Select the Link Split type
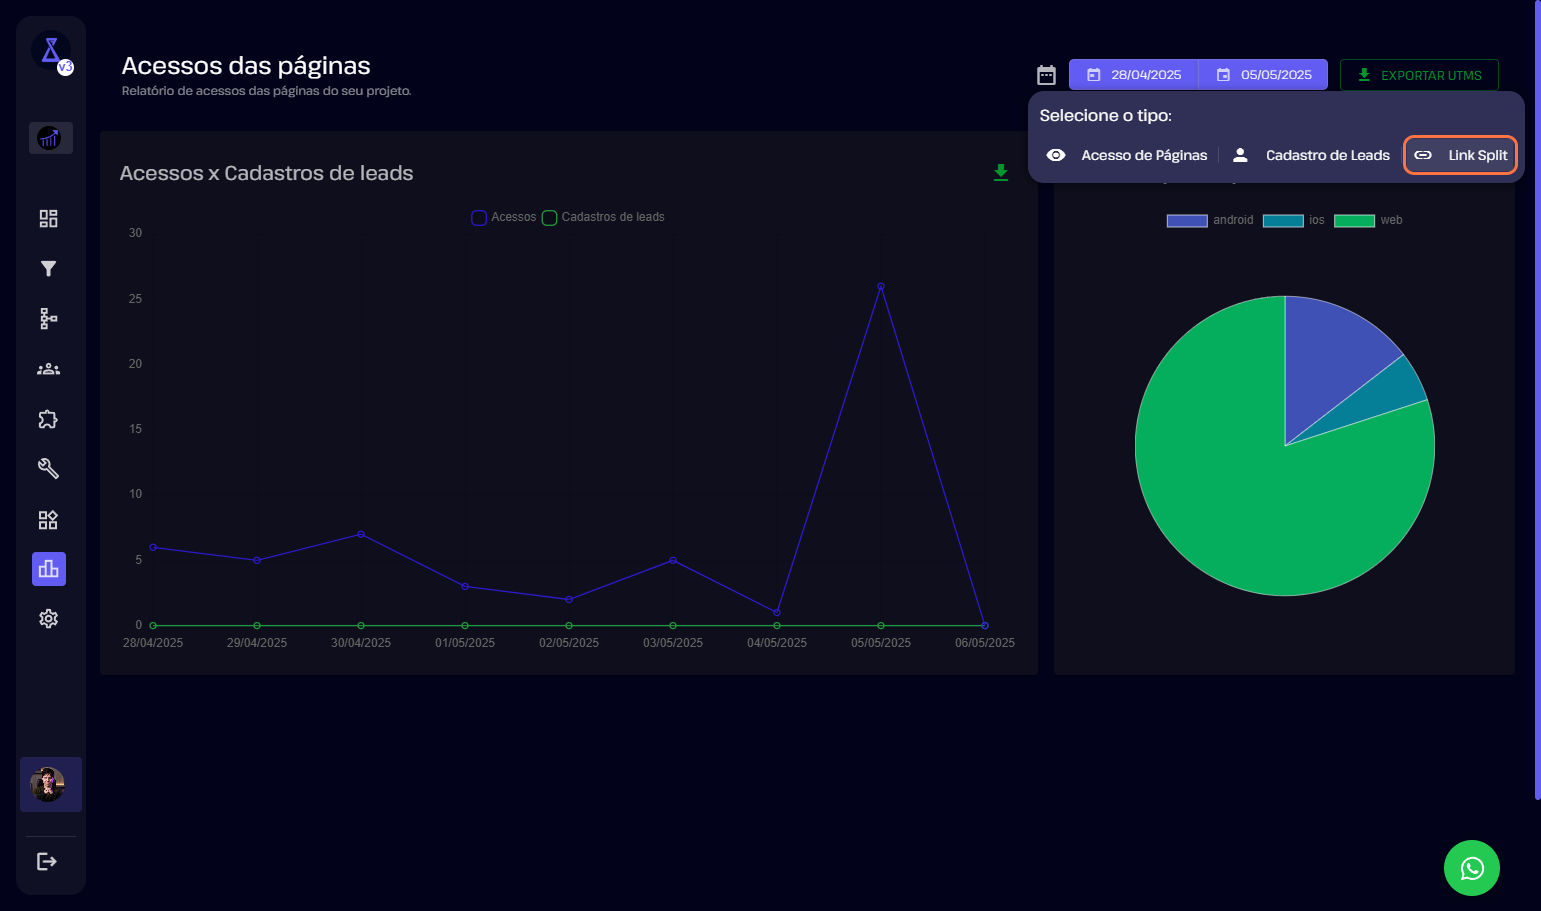The width and height of the screenshot is (1541, 911). pos(1461,155)
